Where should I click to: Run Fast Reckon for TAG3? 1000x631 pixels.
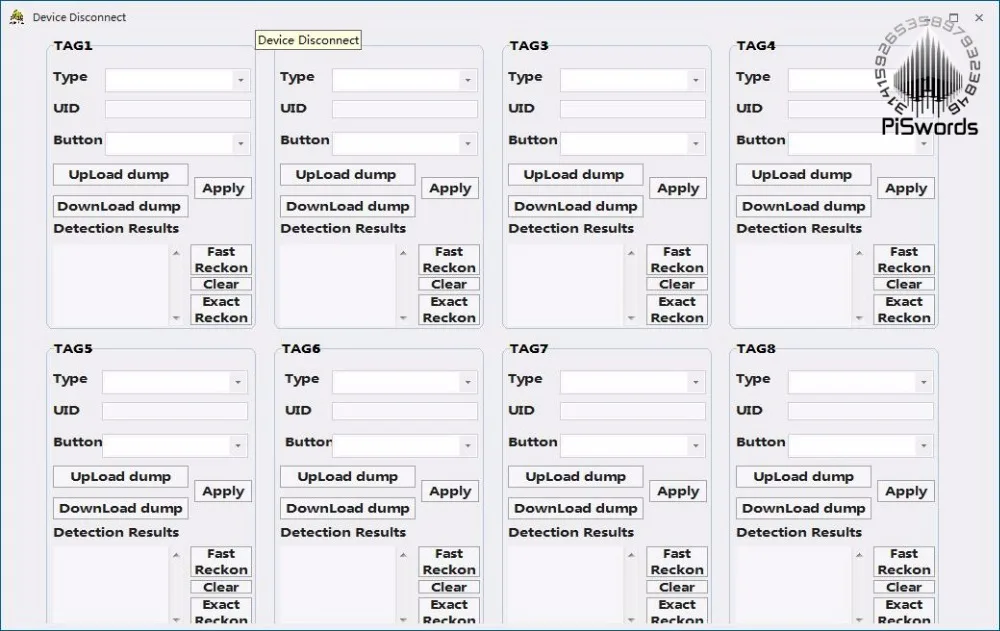[x=677, y=260]
